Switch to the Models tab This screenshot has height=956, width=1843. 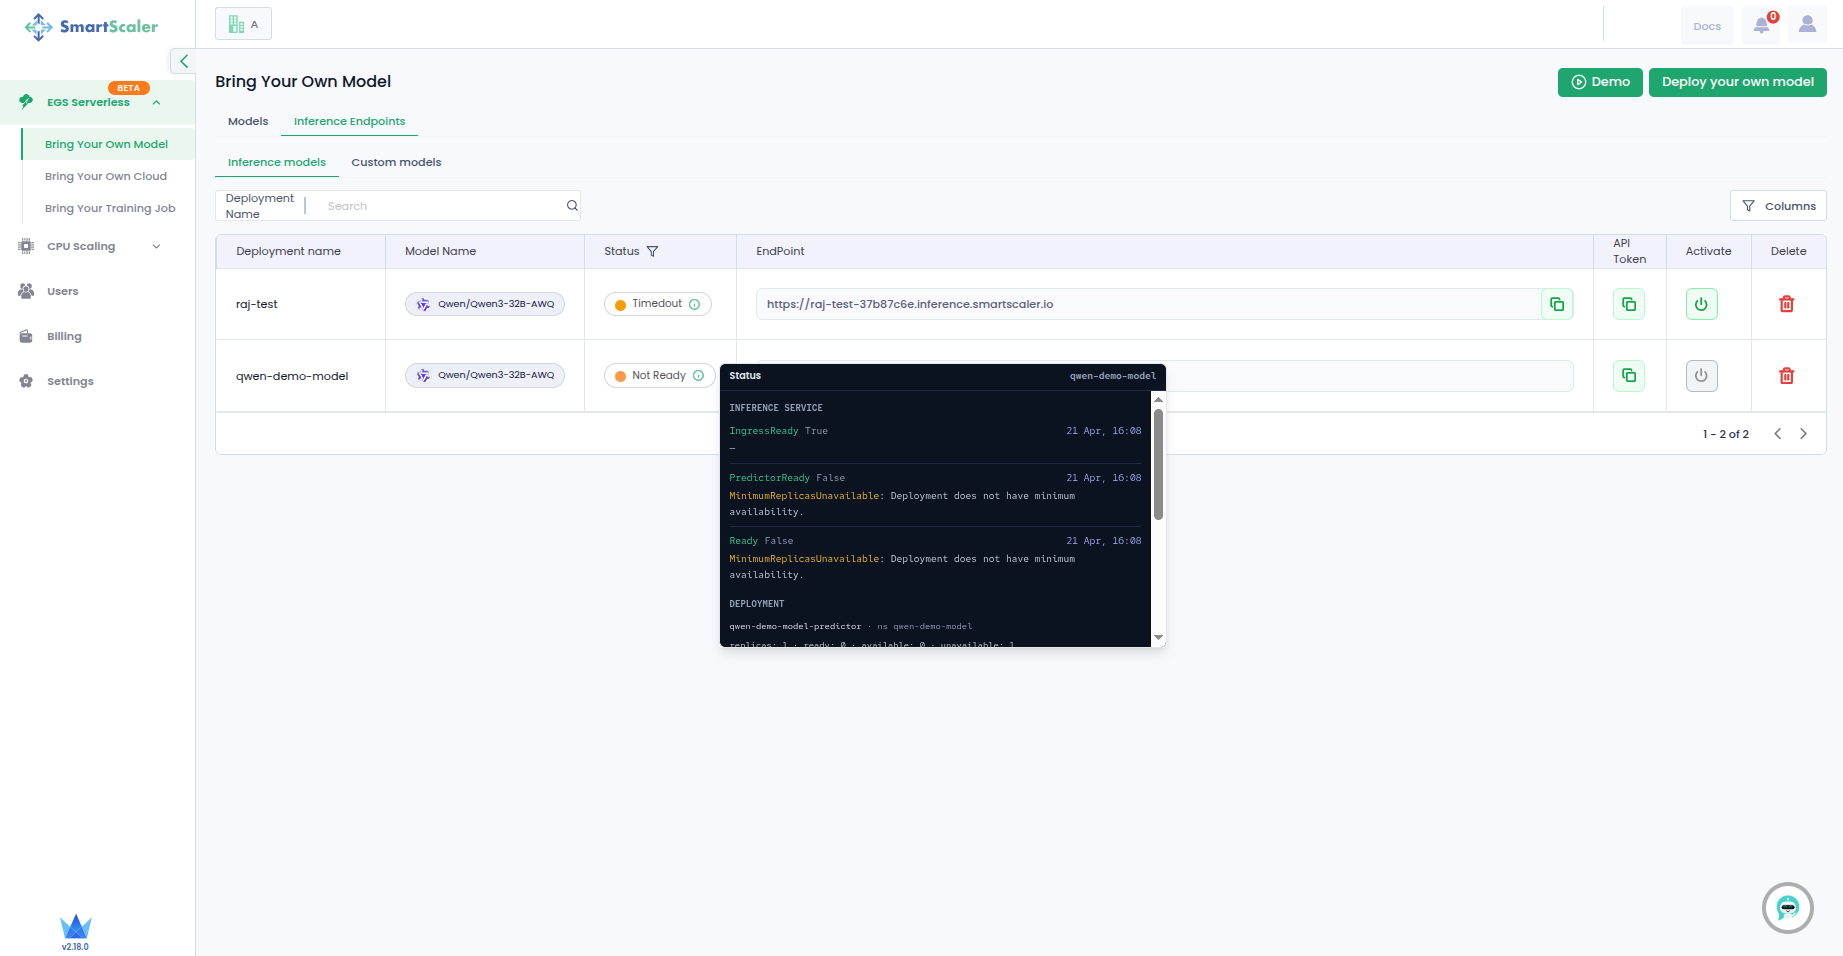coord(248,121)
